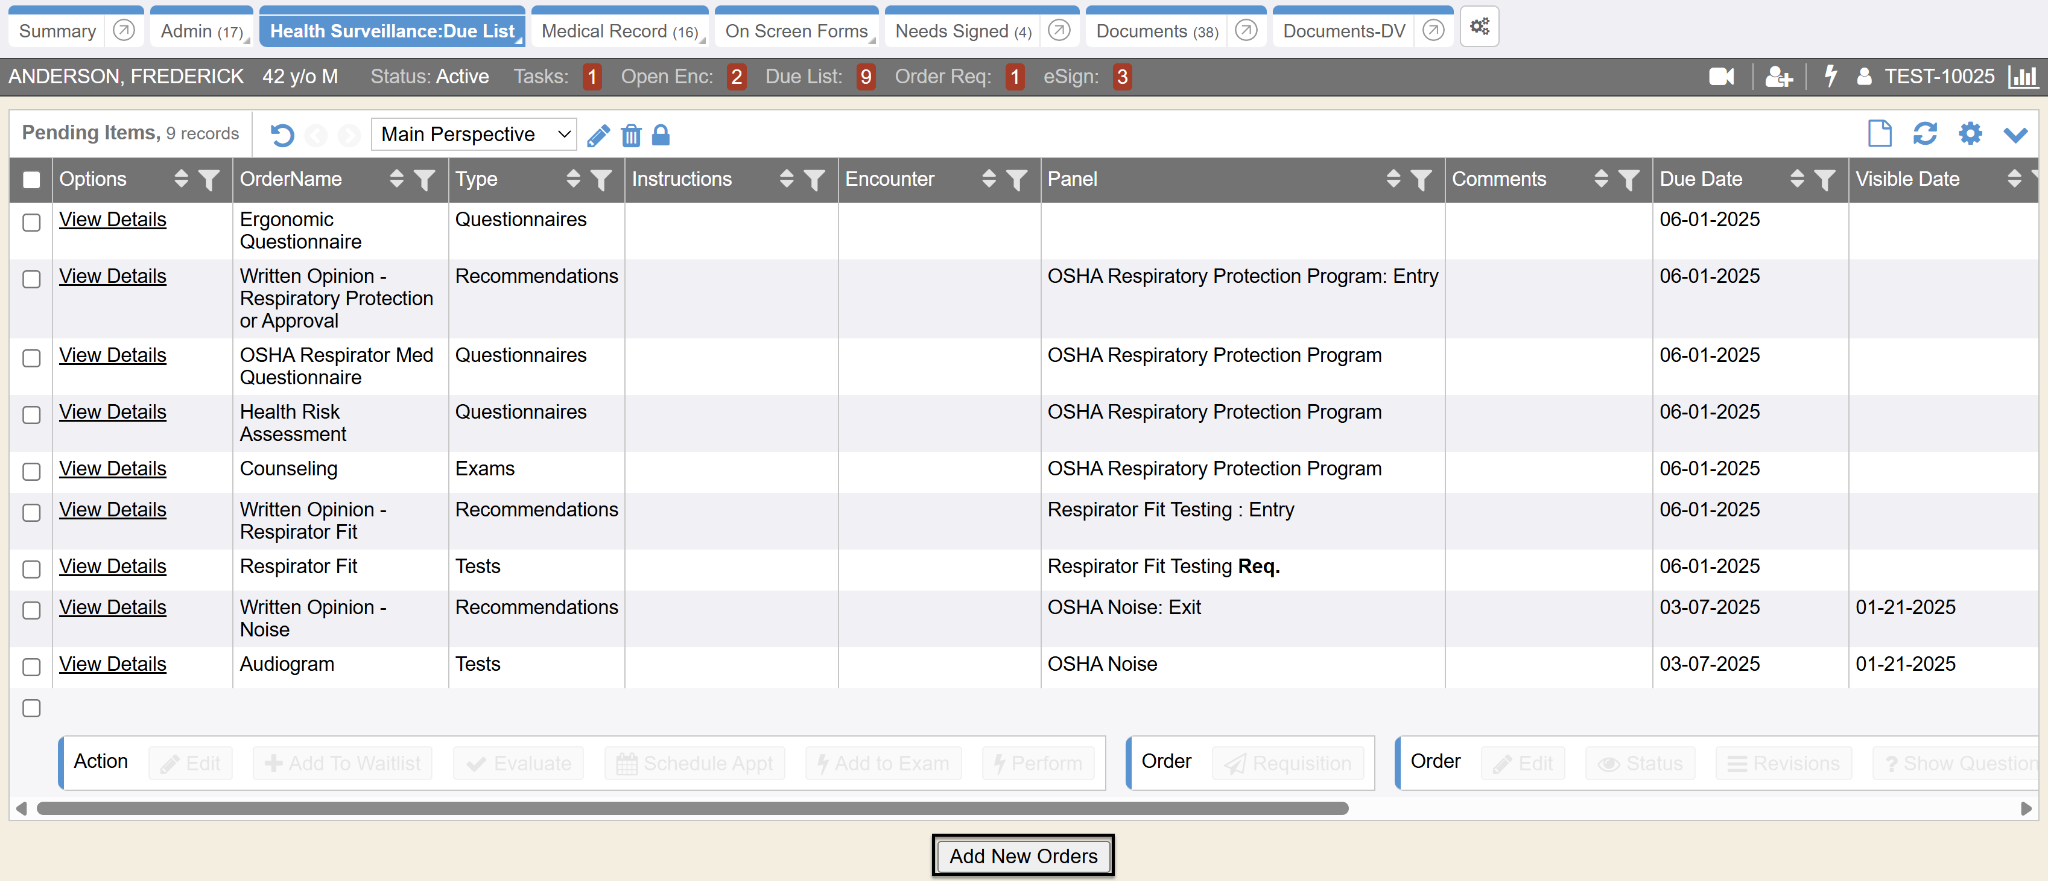Open the Due Date column filter
2048x881 pixels.
[x=1825, y=180]
